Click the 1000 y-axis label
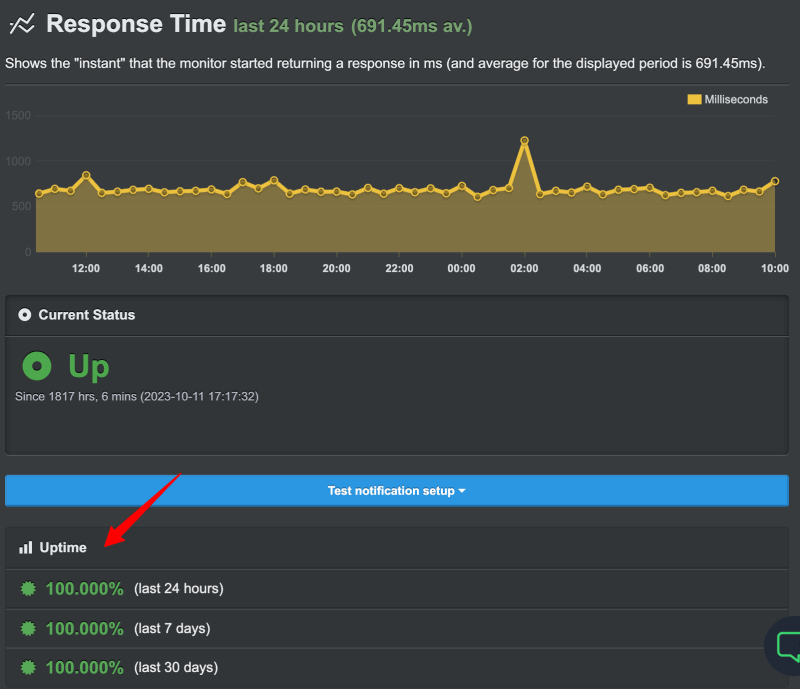 pyautogui.click(x=18, y=161)
